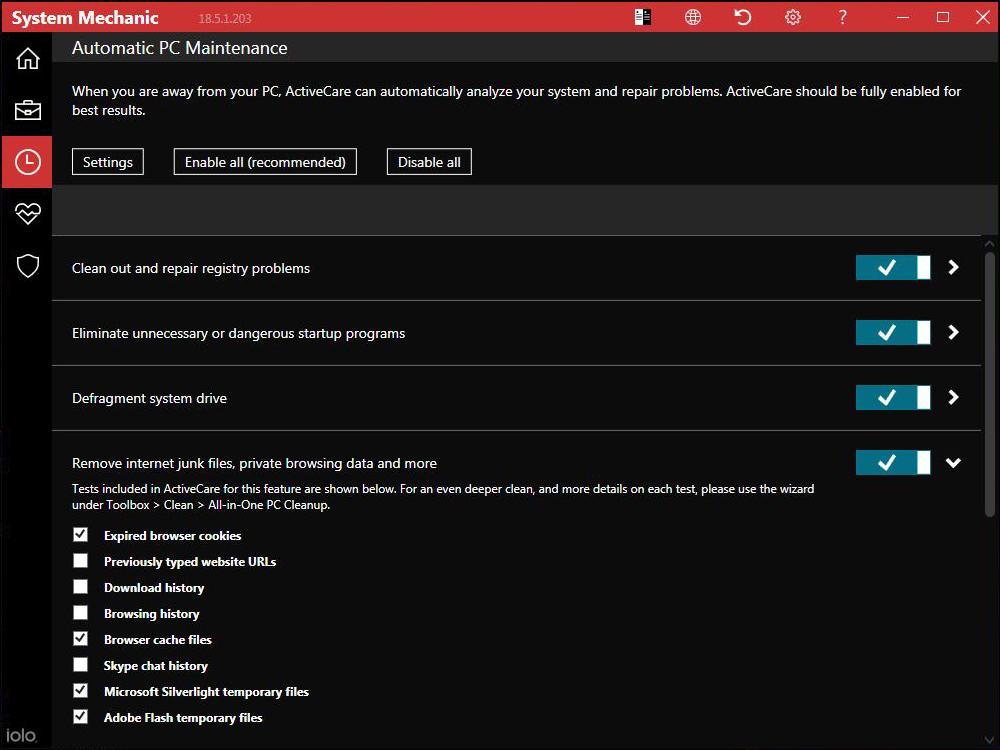Open the report icon in the title bar
This screenshot has height=750, width=1000.
643,17
